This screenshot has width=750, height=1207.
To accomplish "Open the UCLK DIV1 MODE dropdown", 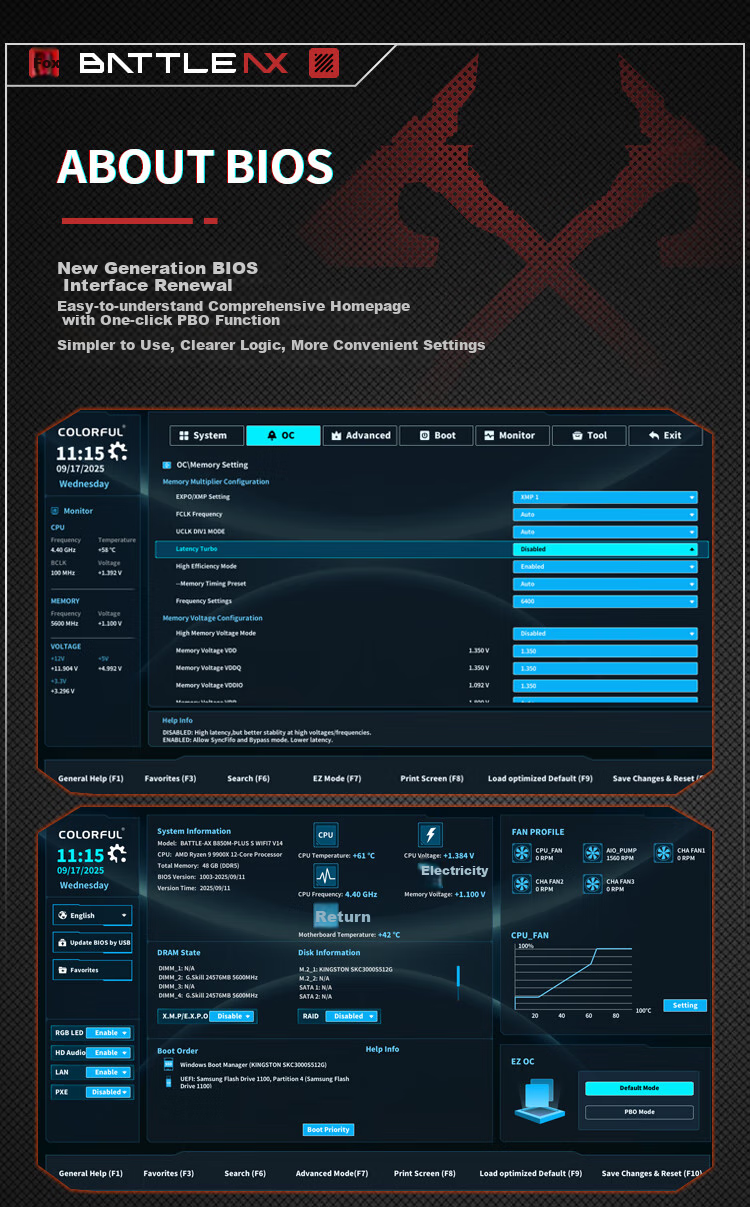I will point(605,532).
